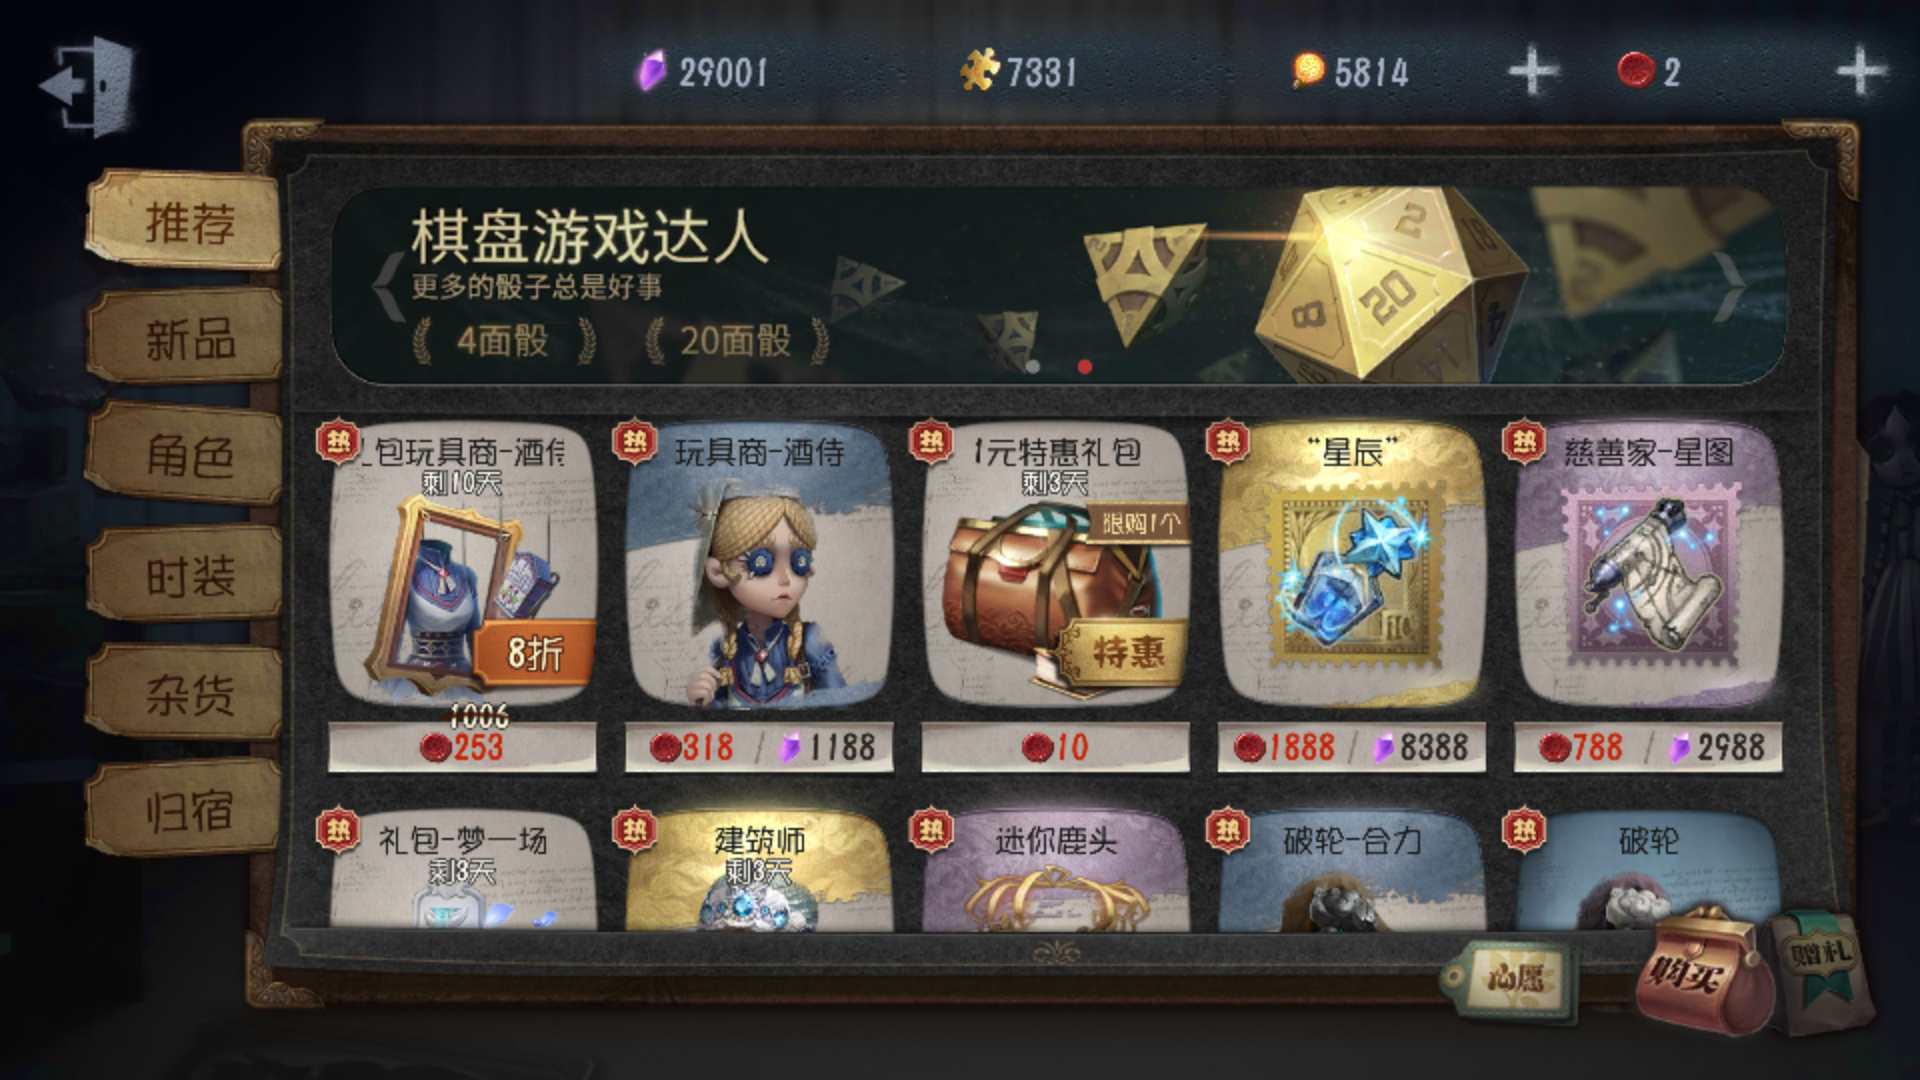Select the 归宿 tab
The image size is (1920, 1080).
(x=186, y=810)
